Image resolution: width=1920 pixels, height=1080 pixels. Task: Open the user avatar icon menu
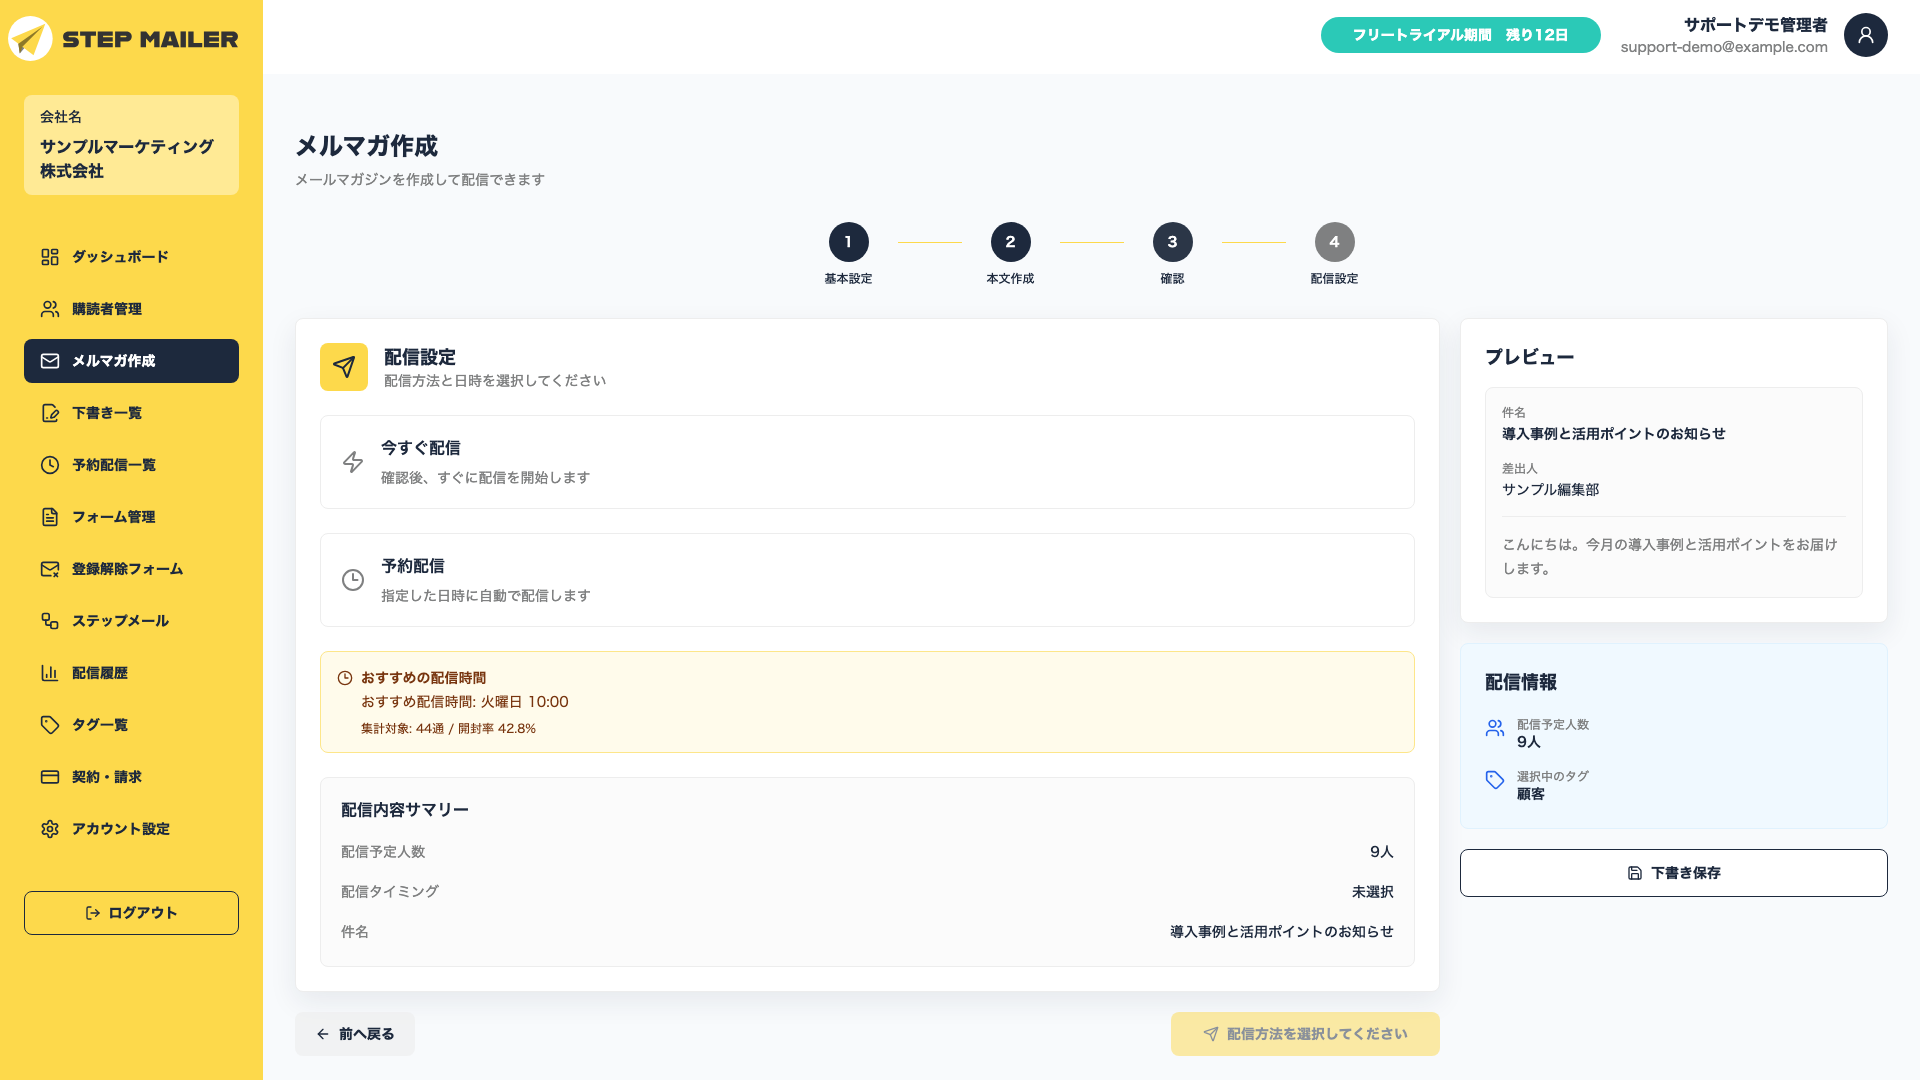tap(1865, 35)
